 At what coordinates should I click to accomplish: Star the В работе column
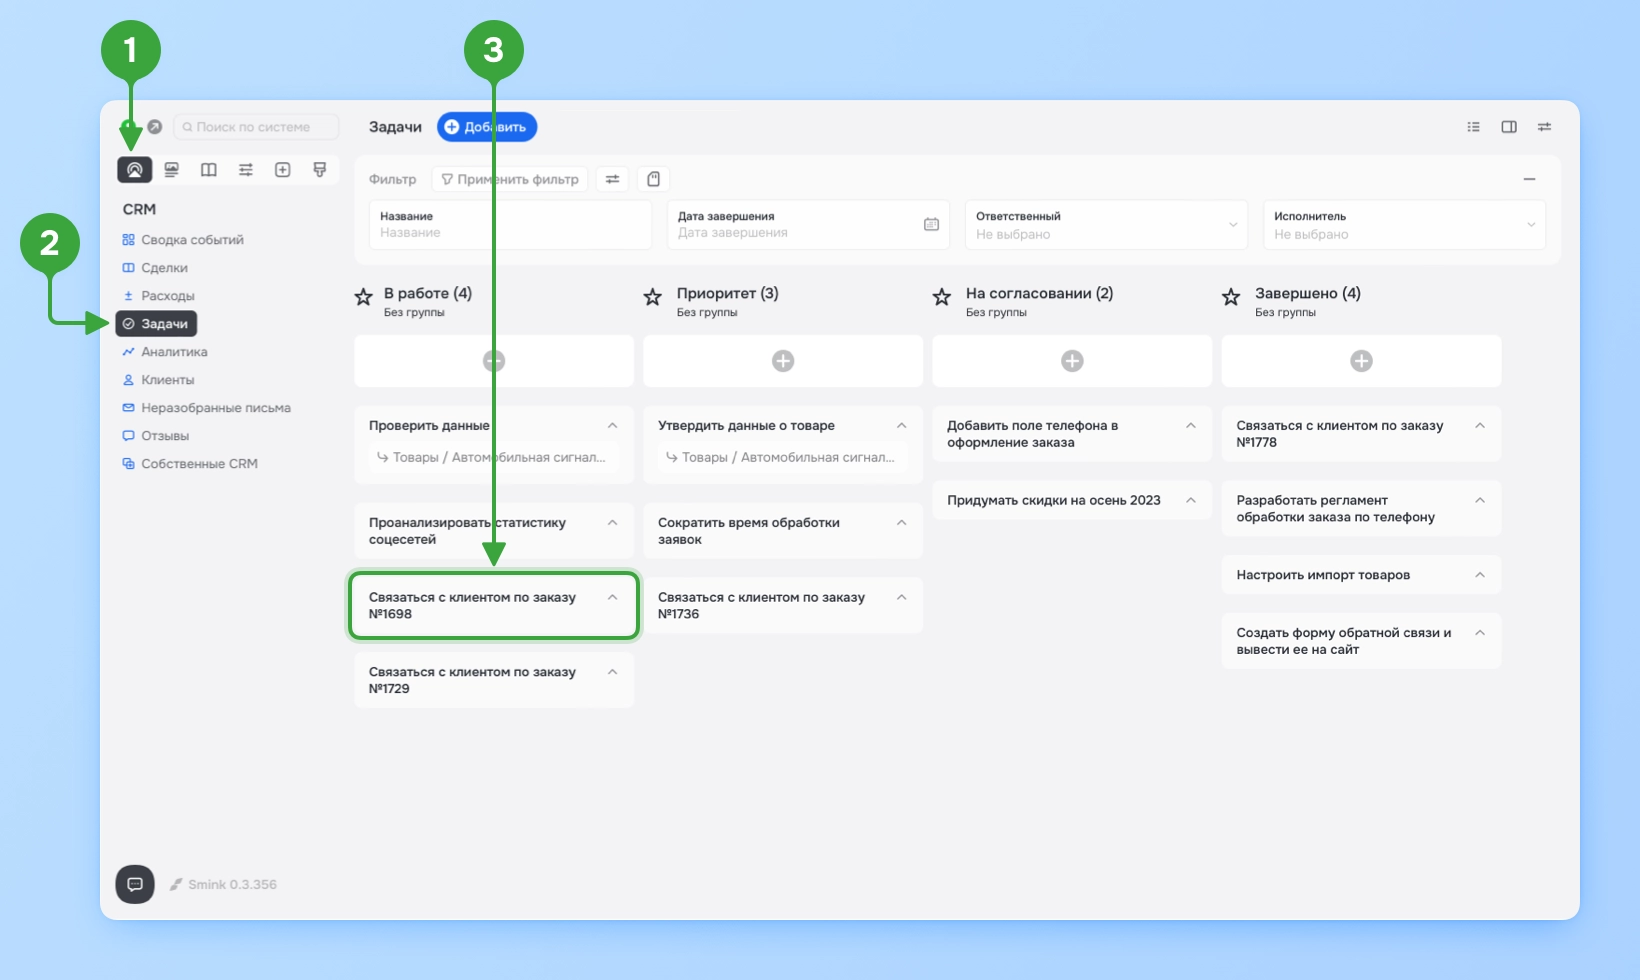tap(363, 297)
